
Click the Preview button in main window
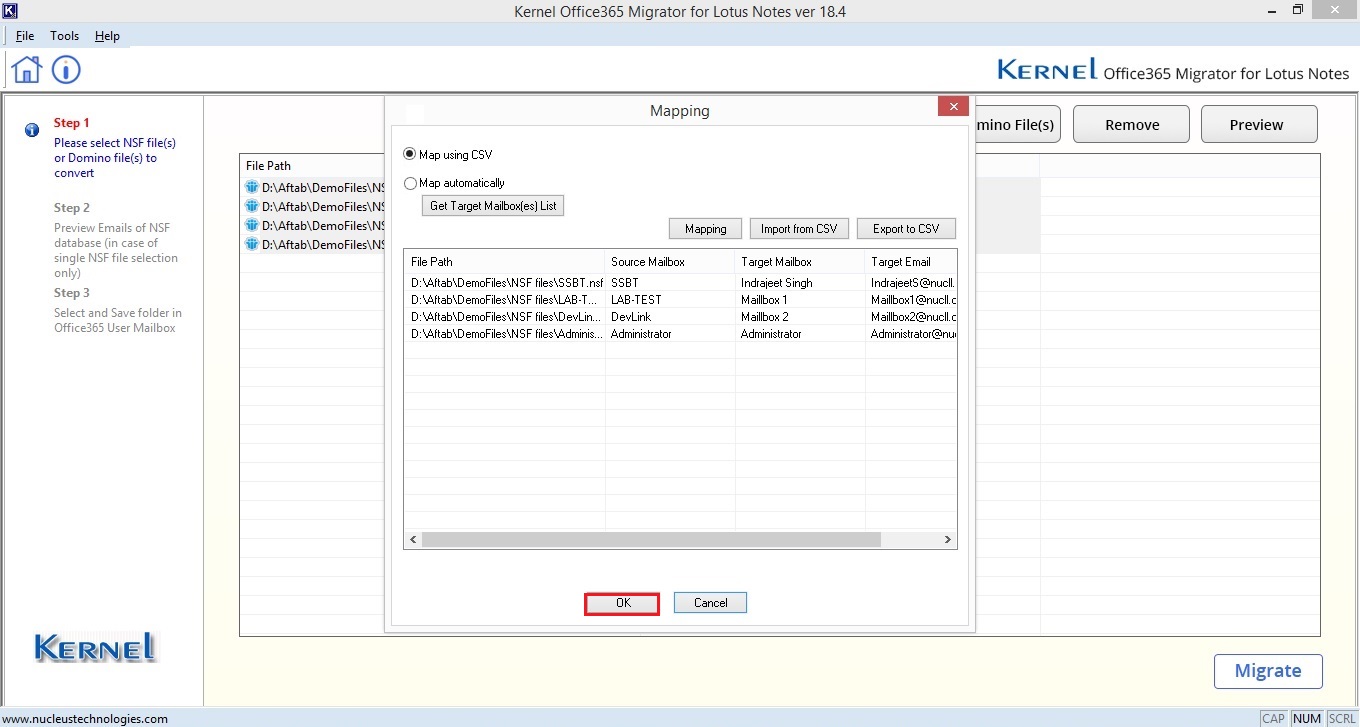pyautogui.click(x=1257, y=125)
